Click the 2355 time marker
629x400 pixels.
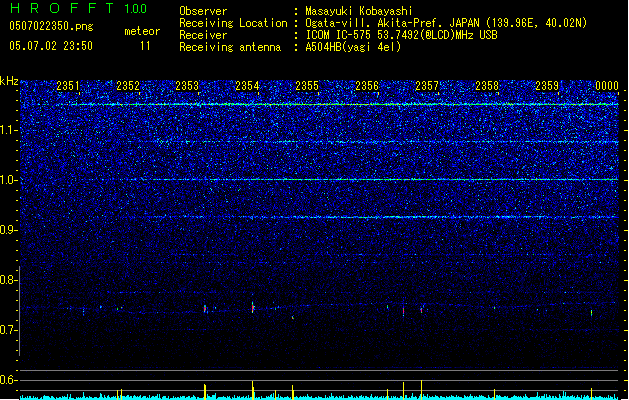click(x=307, y=86)
